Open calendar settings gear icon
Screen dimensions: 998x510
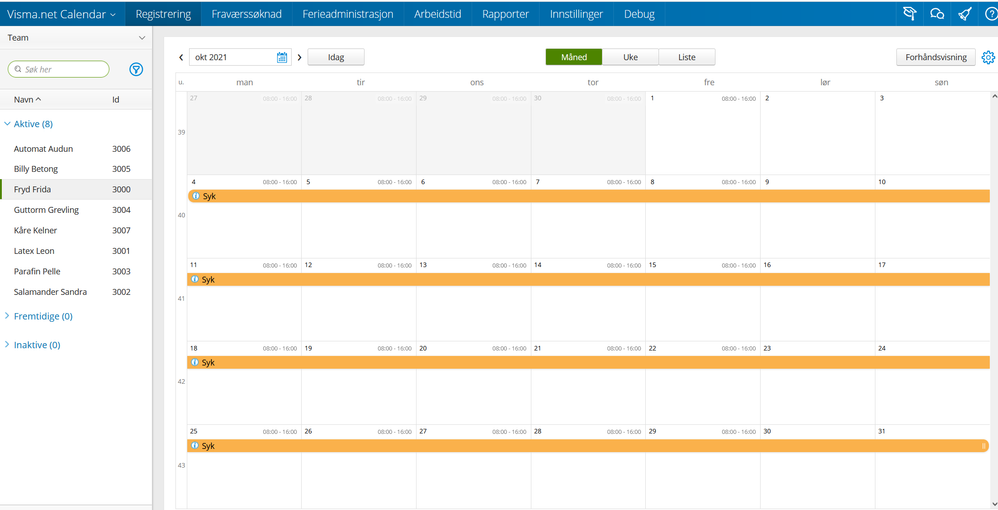point(988,57)
